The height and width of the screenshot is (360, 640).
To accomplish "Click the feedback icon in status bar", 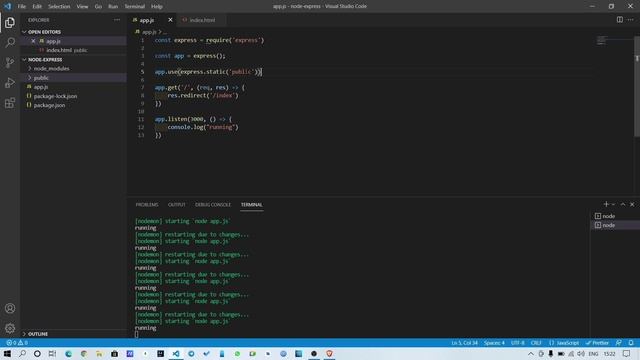I will click(x=619, y=342).
